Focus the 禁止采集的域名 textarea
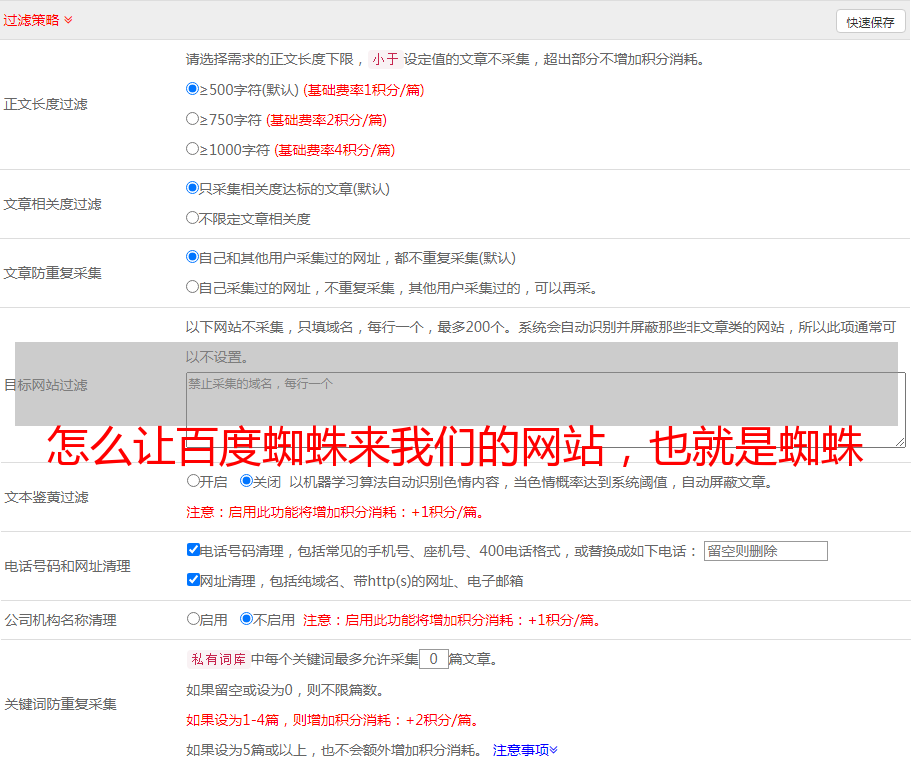Screen dimensions: 912x768 coord(546,410)
